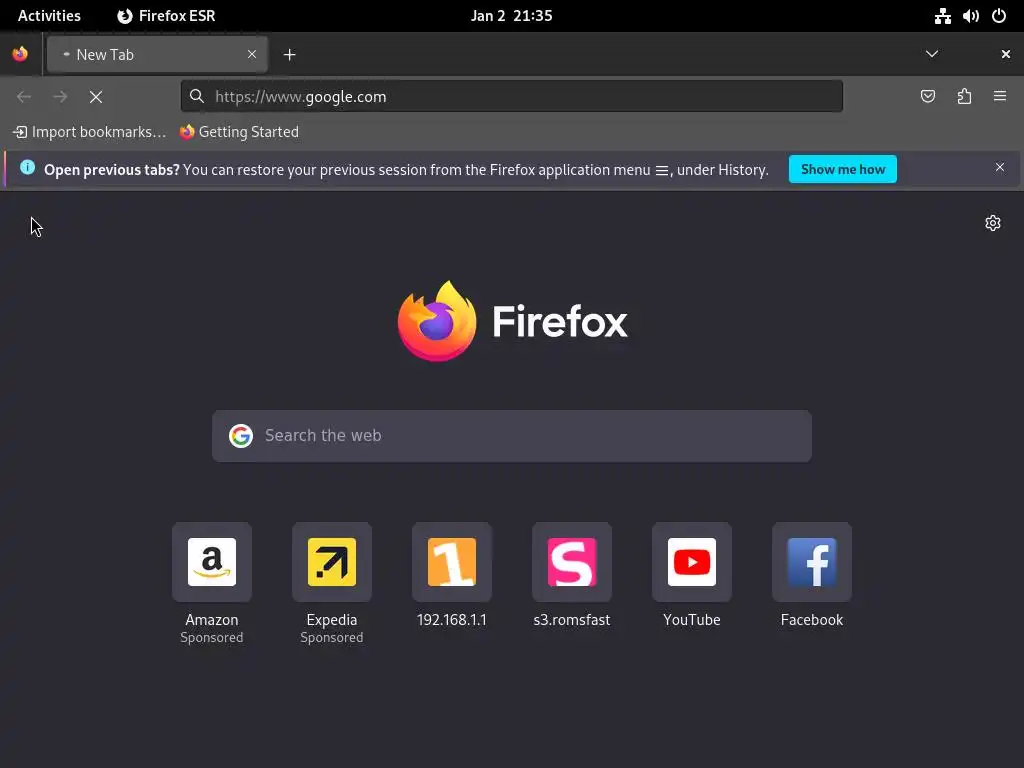Open the Getting Started bookmark
The height and width of the screenshot is (768, 1024).
(x=239, y=132)
